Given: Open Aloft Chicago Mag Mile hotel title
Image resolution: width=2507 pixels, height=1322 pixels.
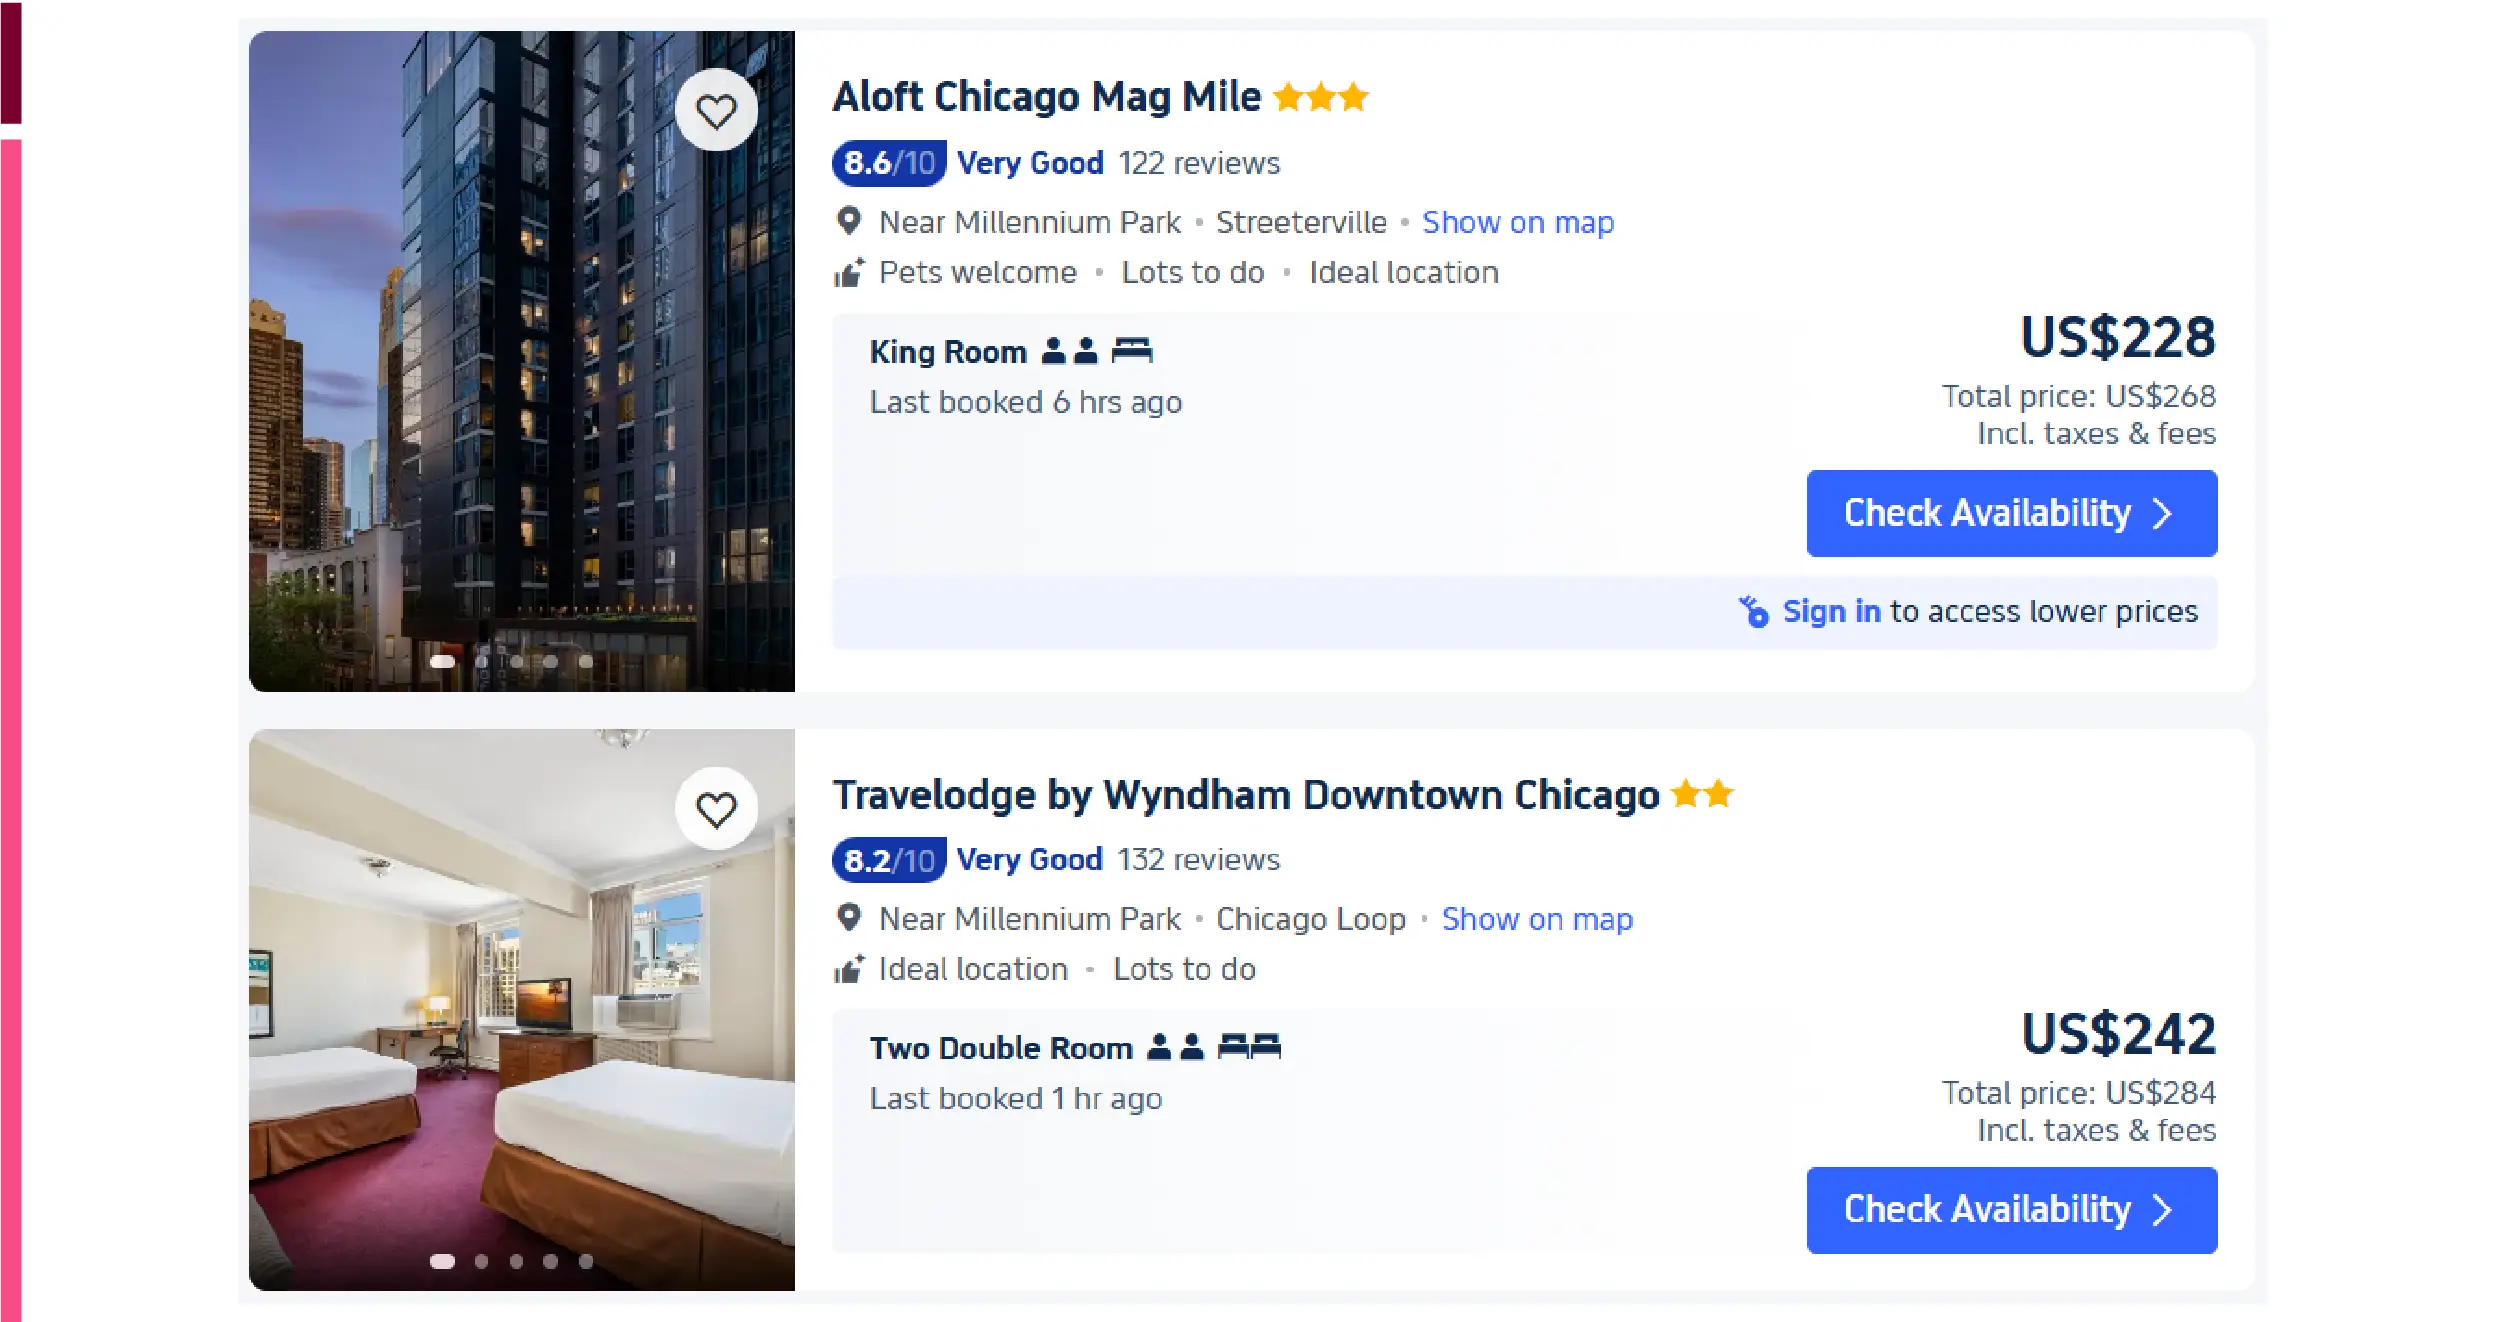Looking at the screenshot, I should point(1047,97).
